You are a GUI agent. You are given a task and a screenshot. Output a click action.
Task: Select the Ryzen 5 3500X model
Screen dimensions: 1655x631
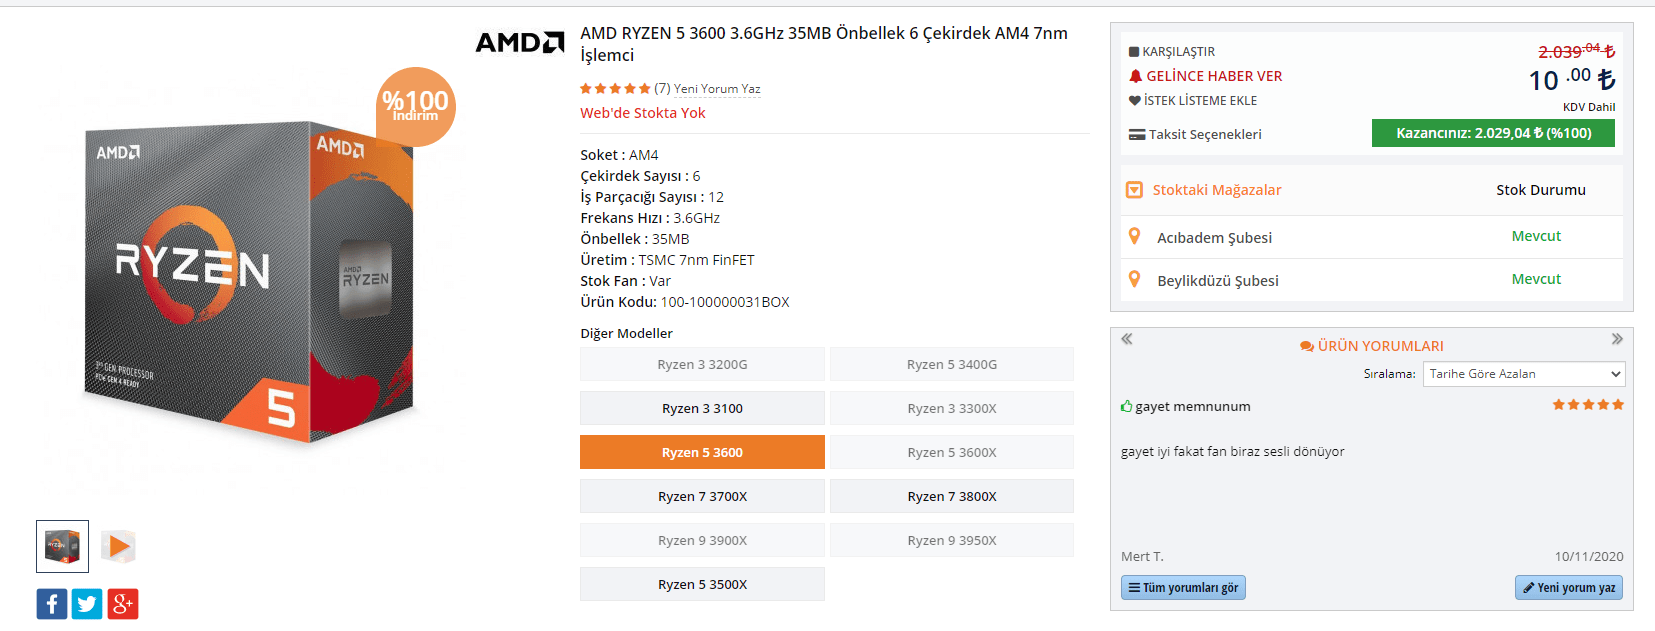(x=702, y=584)
